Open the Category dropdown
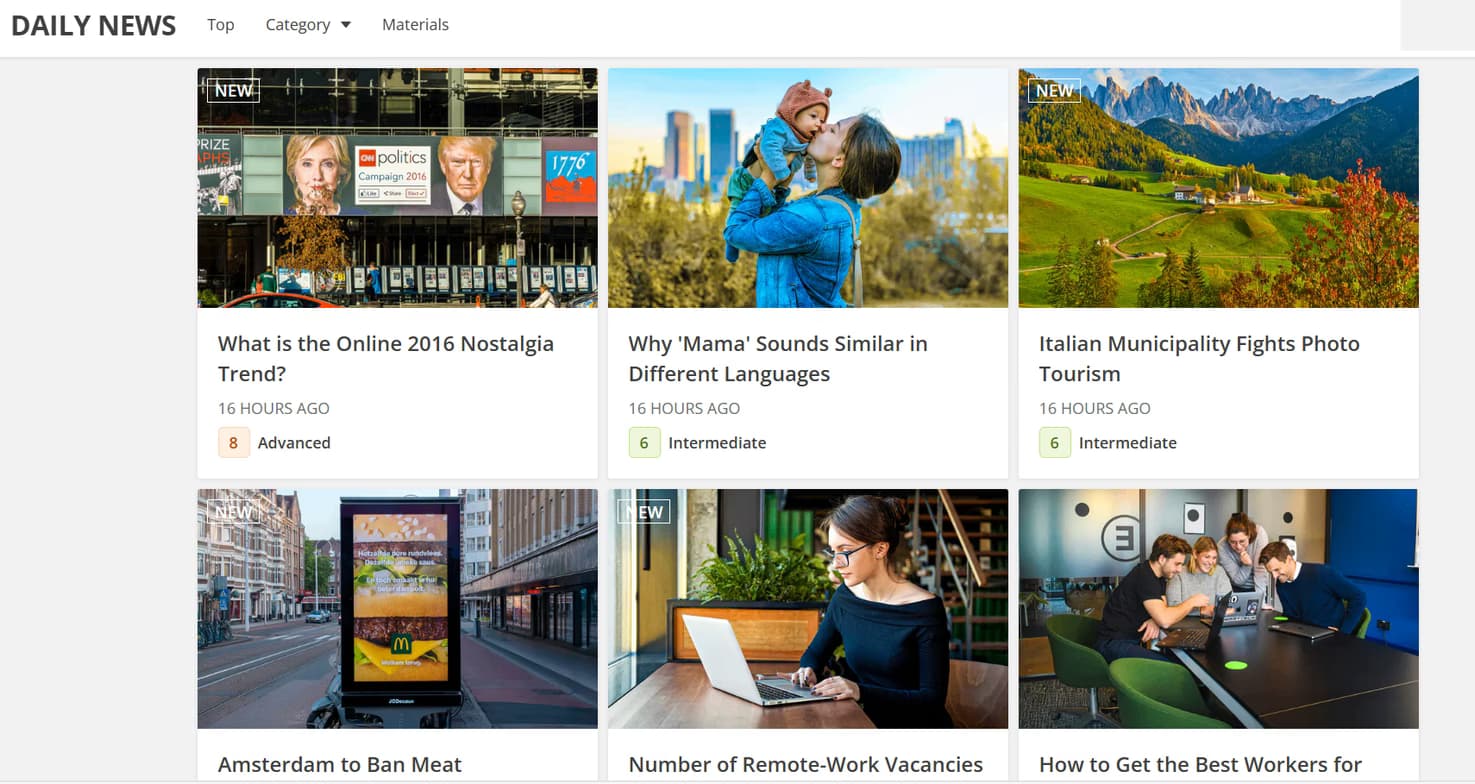Image resolution: width=1475 pixels, height=784 pixels. [x=298, y=24]
